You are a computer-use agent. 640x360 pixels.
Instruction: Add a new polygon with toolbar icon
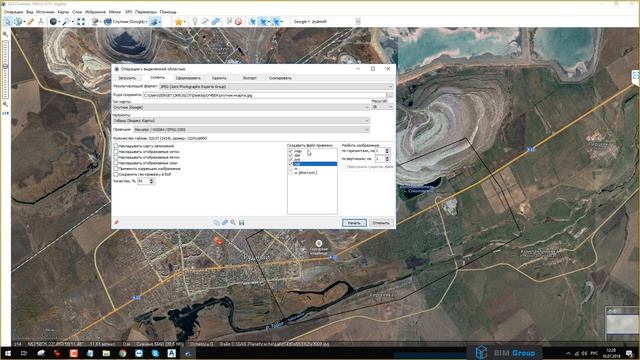coord(216,22)
